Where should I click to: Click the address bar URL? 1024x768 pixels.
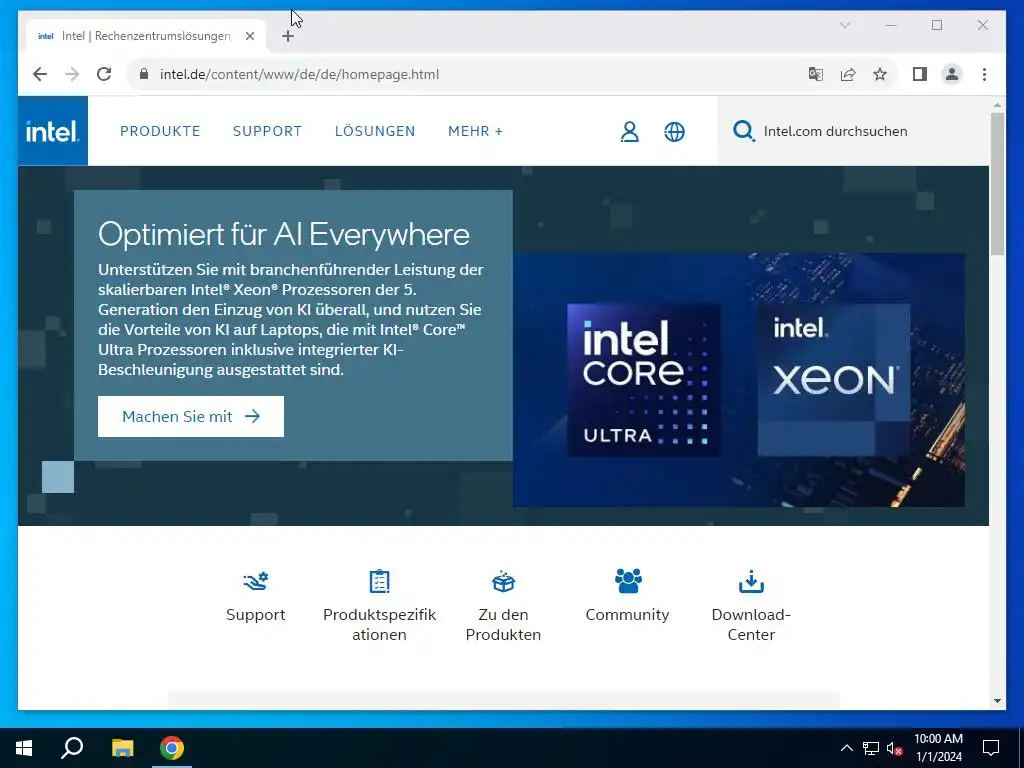pyautogui.click(x=299, y=74)
